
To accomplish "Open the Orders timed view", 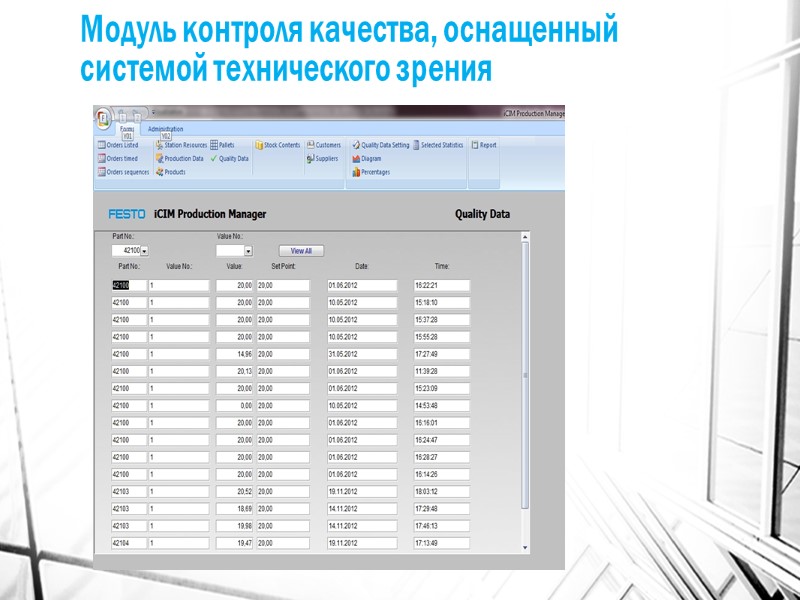I will point(118,159).
